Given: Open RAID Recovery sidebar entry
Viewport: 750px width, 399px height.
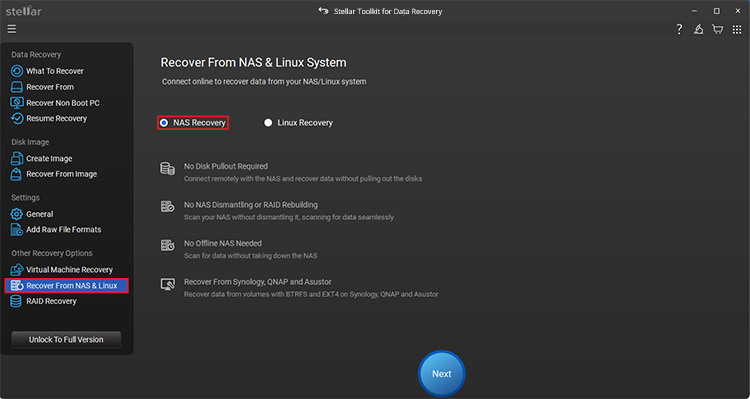Looking at the screenshot, I should 51,301.
